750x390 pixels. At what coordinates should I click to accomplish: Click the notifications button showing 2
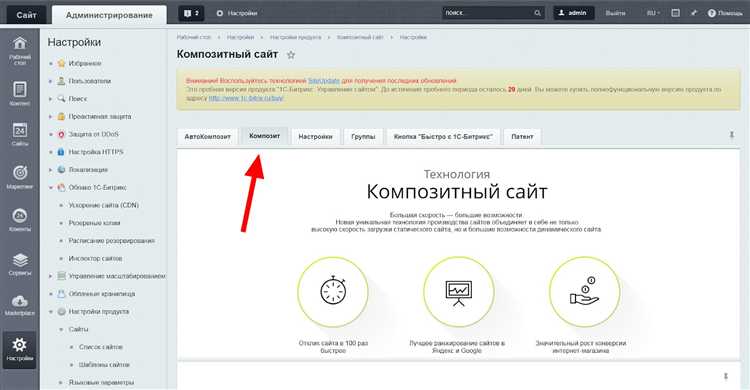click(191, 13)
